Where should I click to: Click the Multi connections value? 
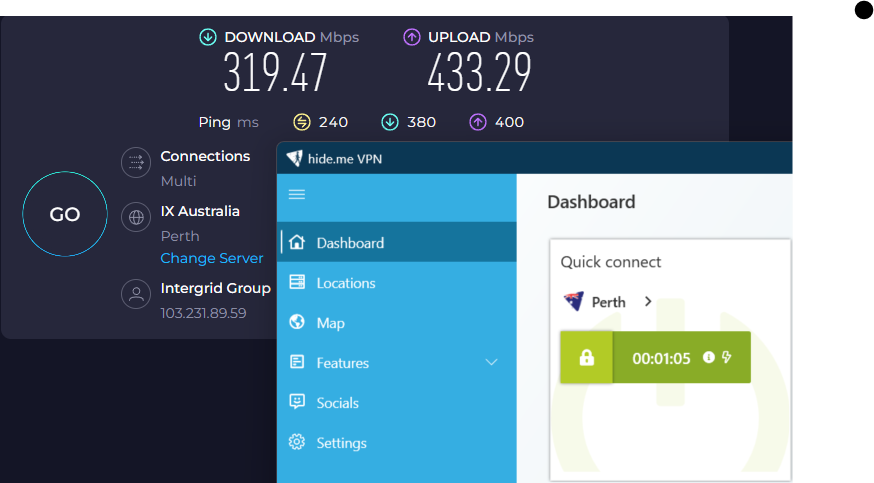click(x=178, y=181)
